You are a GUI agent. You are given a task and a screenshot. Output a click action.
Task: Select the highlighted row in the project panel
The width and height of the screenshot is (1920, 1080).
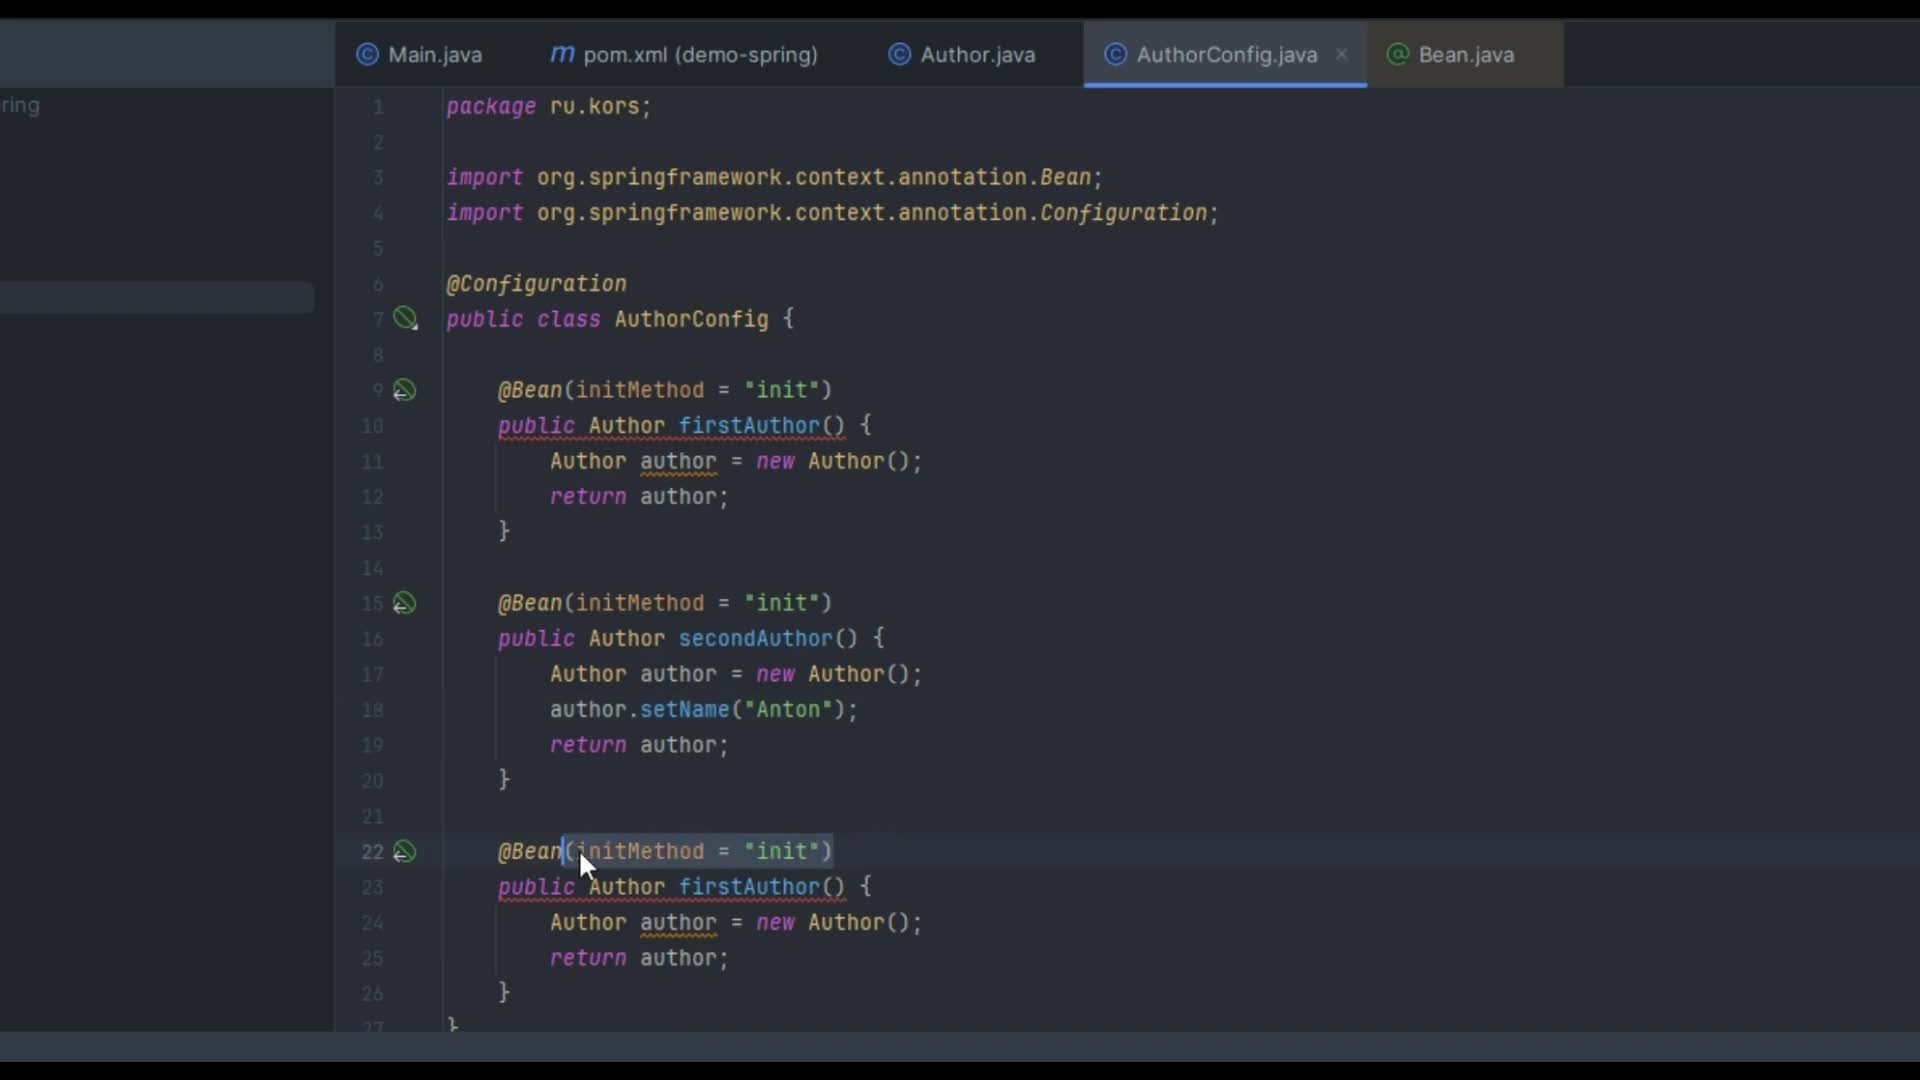tap(157, 298)
